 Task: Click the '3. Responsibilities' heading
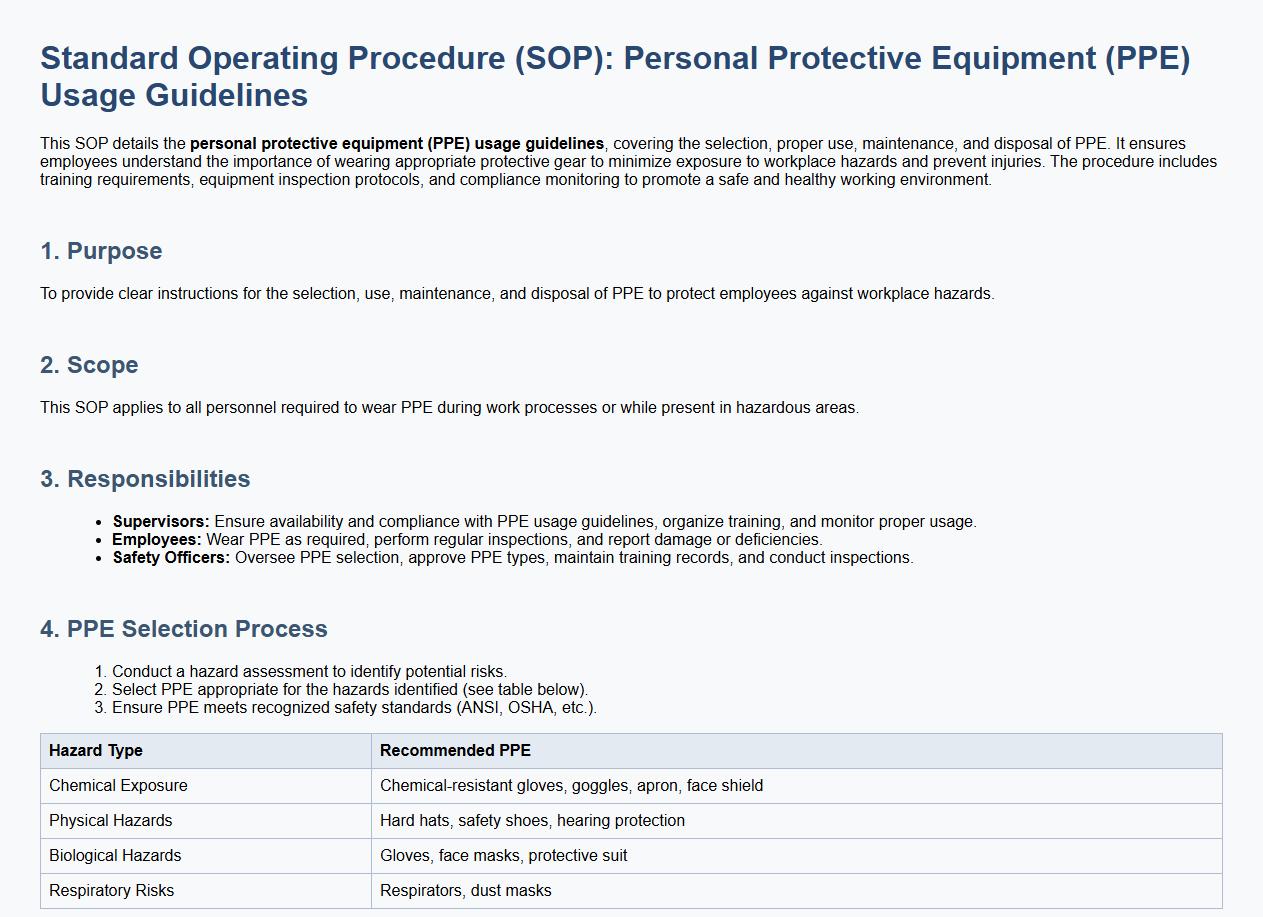[145, 479]
